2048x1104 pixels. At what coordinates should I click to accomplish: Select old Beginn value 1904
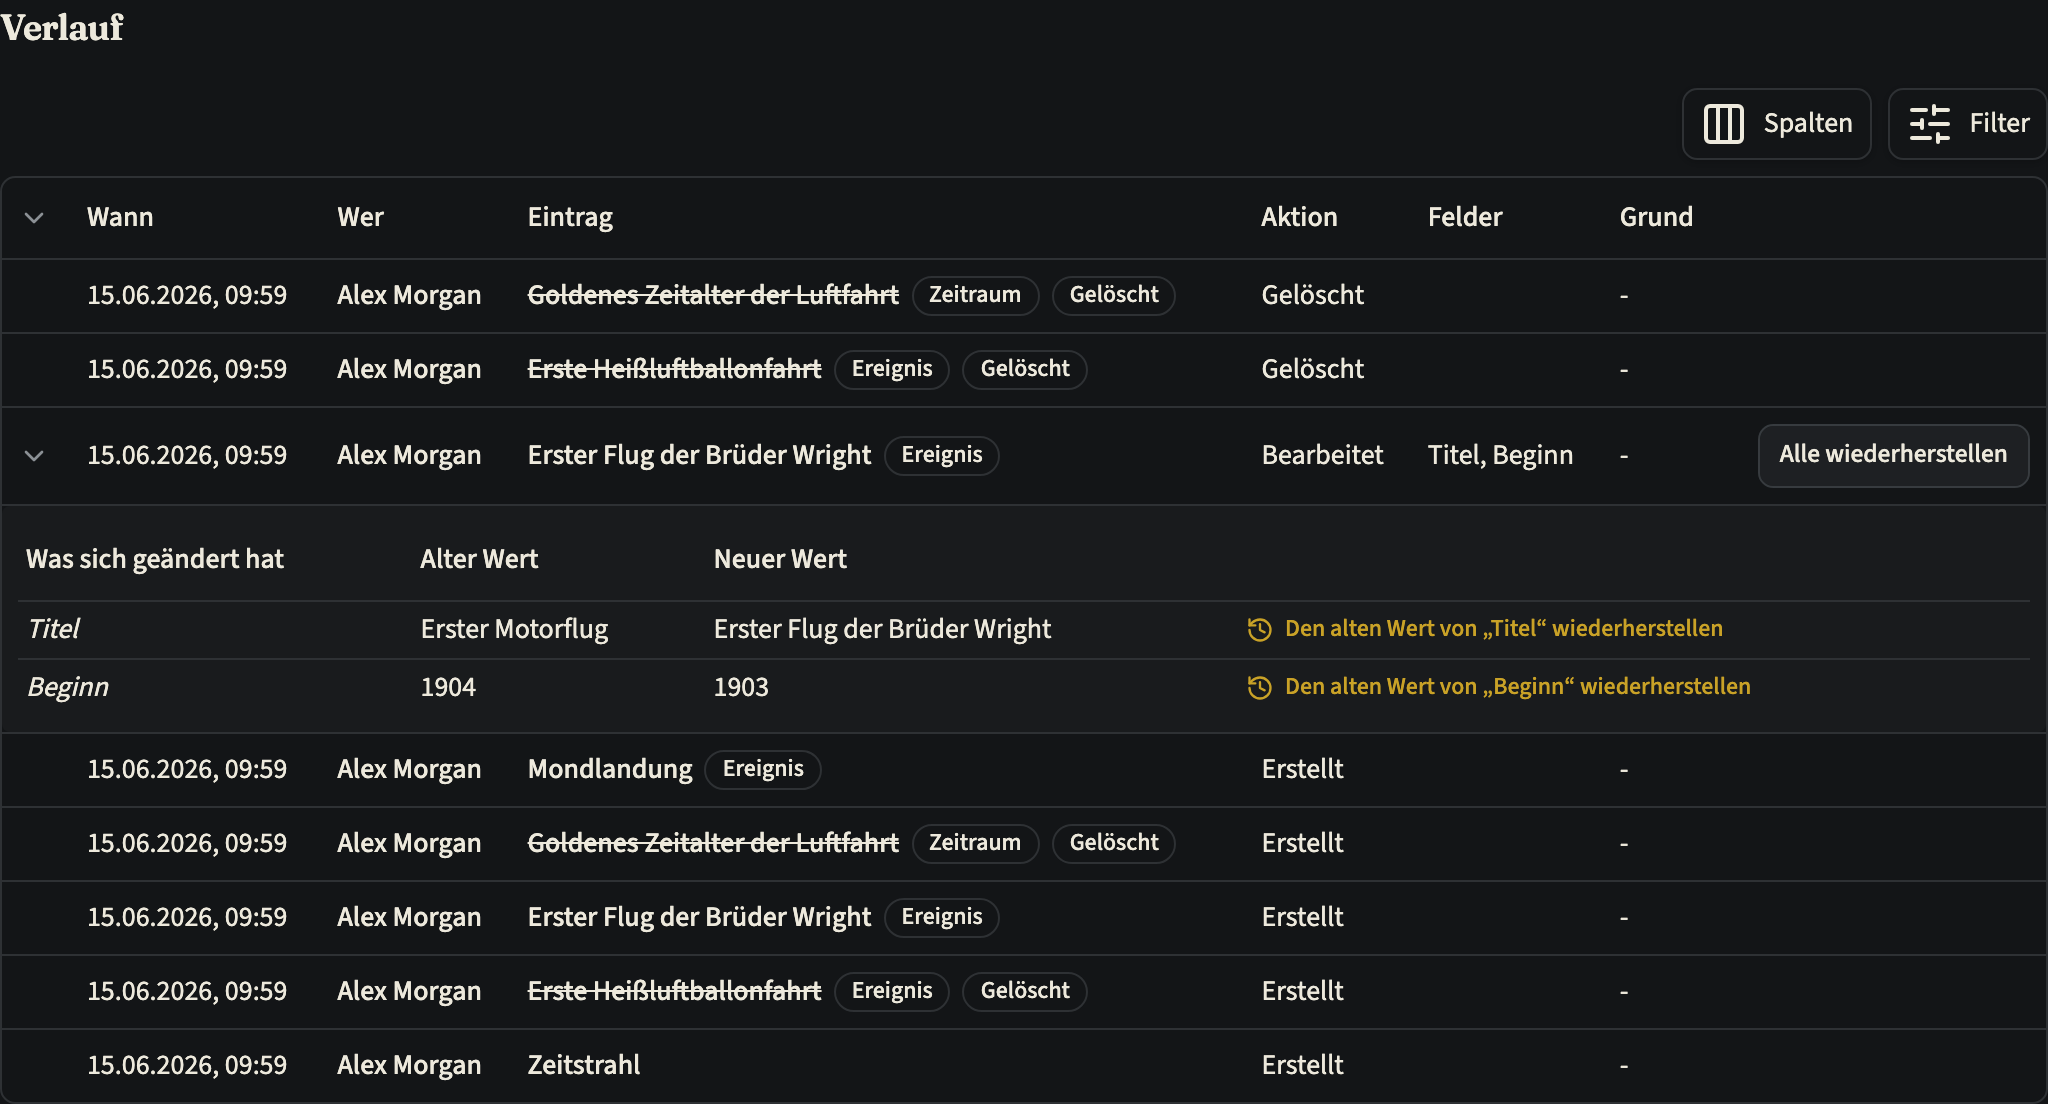click(x=448, y=687)
